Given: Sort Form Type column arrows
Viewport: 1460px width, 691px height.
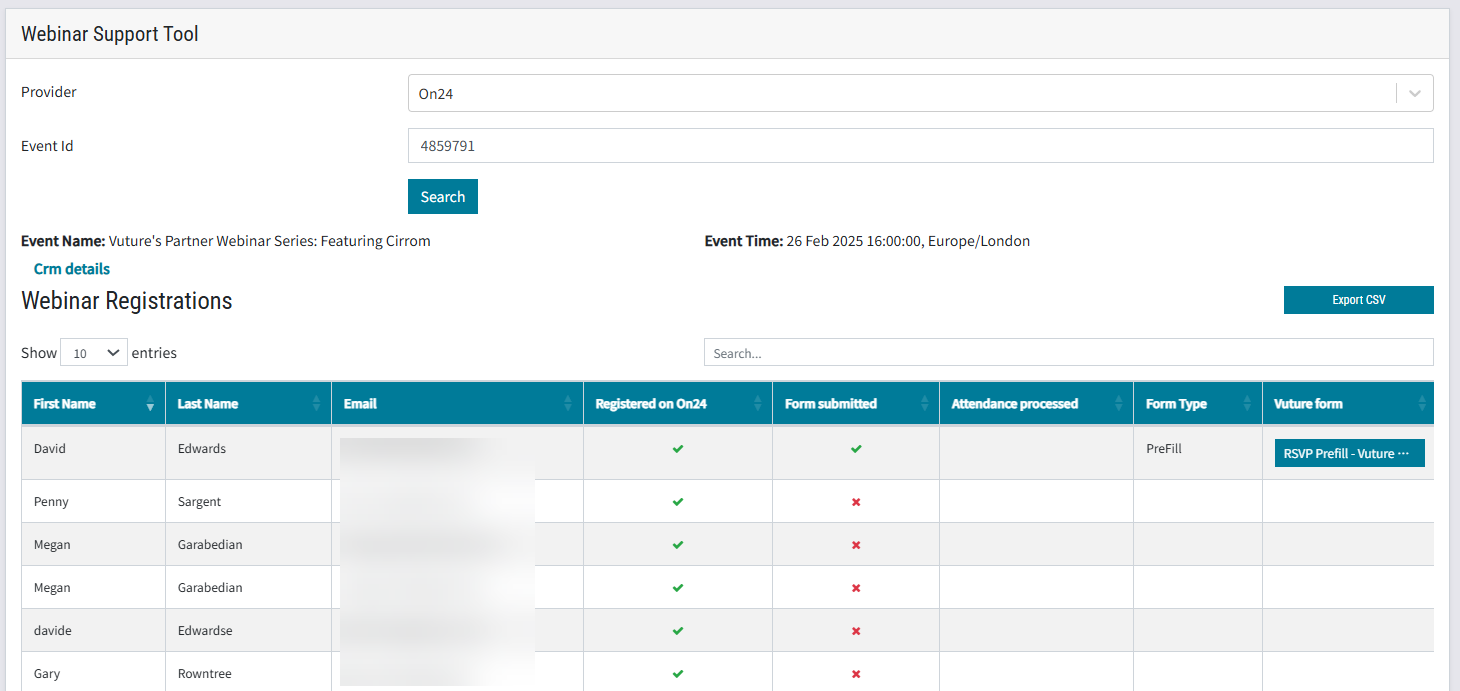Looking at the screenshot, I should [x=1247, y=404].
